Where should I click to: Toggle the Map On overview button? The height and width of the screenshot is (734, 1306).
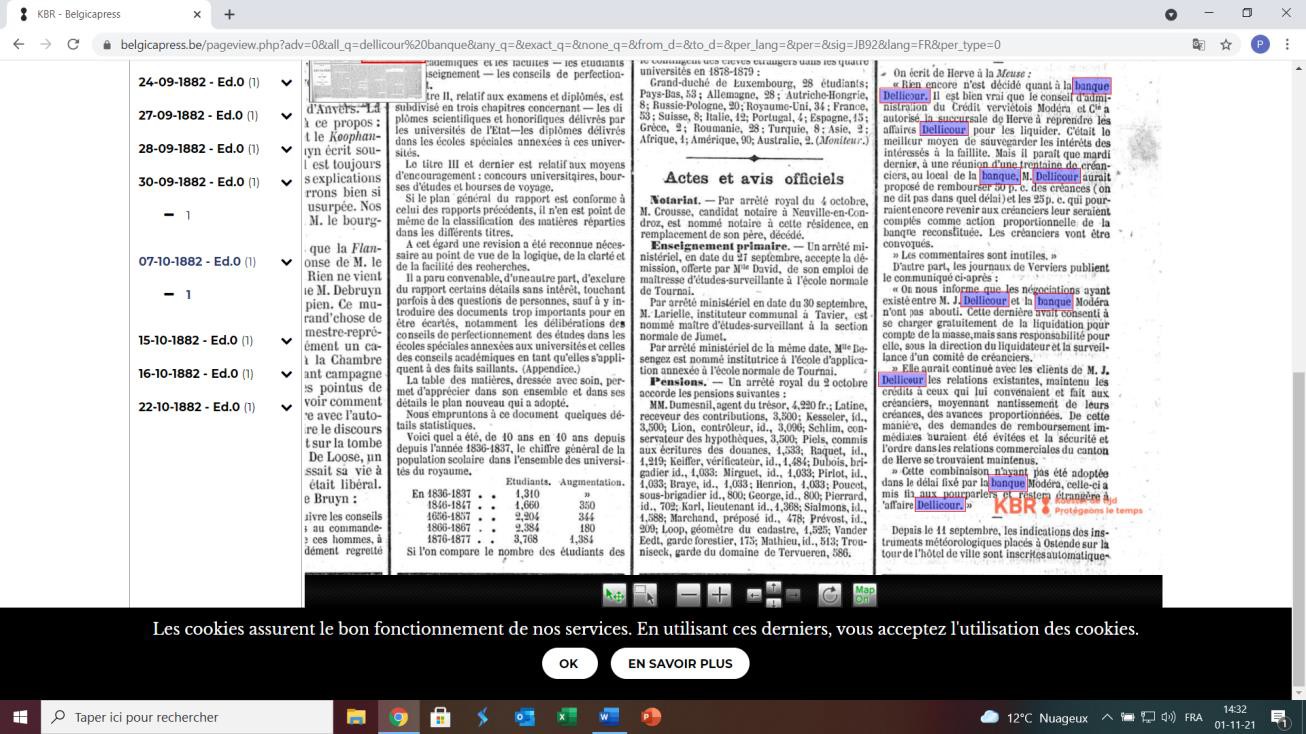click(x=864, y=595)
